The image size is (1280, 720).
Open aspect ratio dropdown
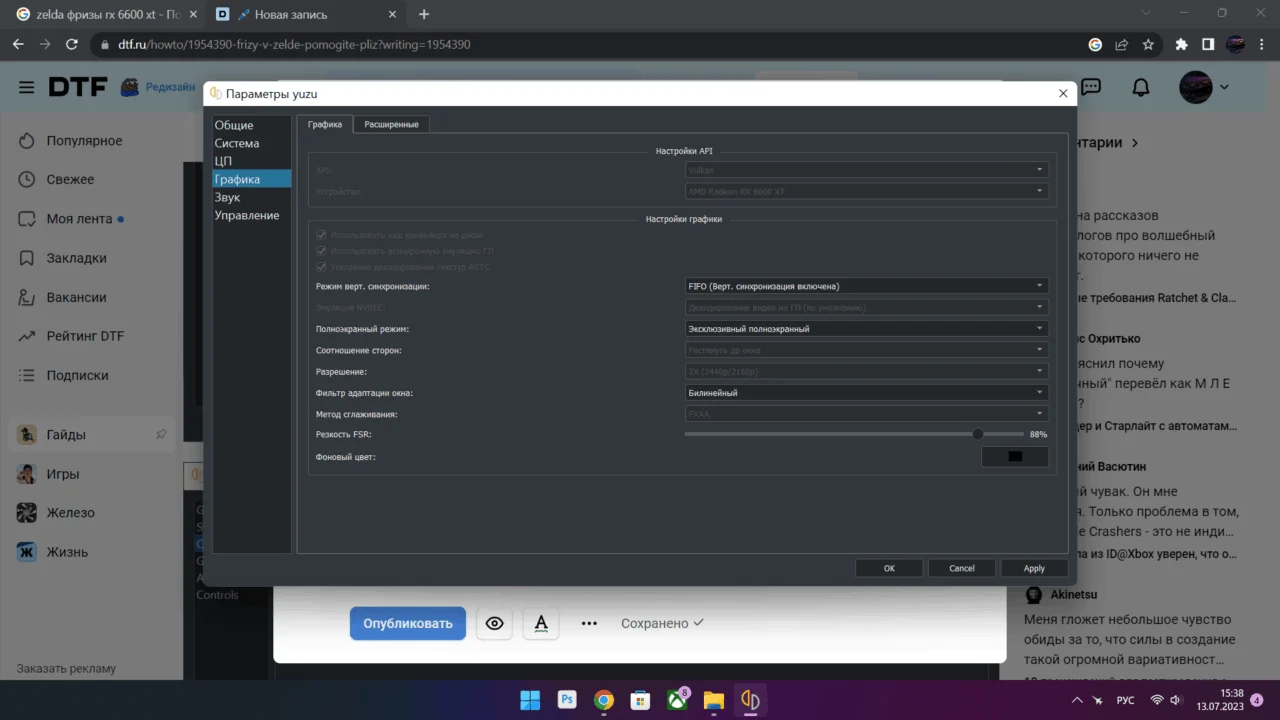[866, 350]
